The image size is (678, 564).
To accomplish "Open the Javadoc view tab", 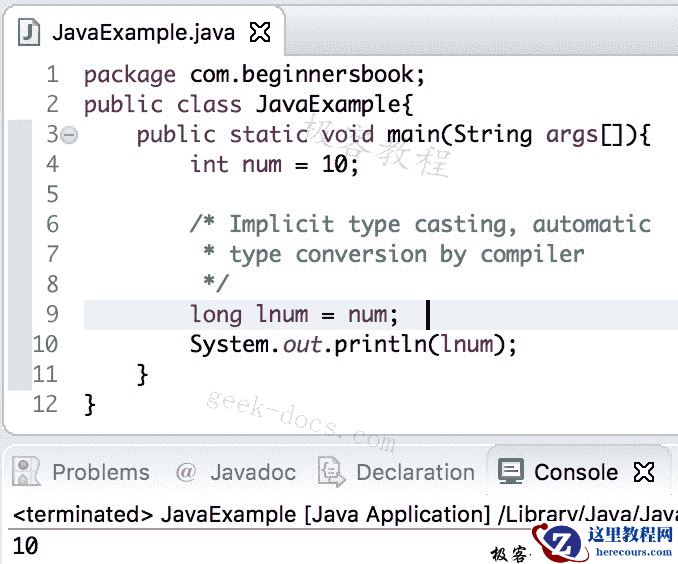I will 253,472.
